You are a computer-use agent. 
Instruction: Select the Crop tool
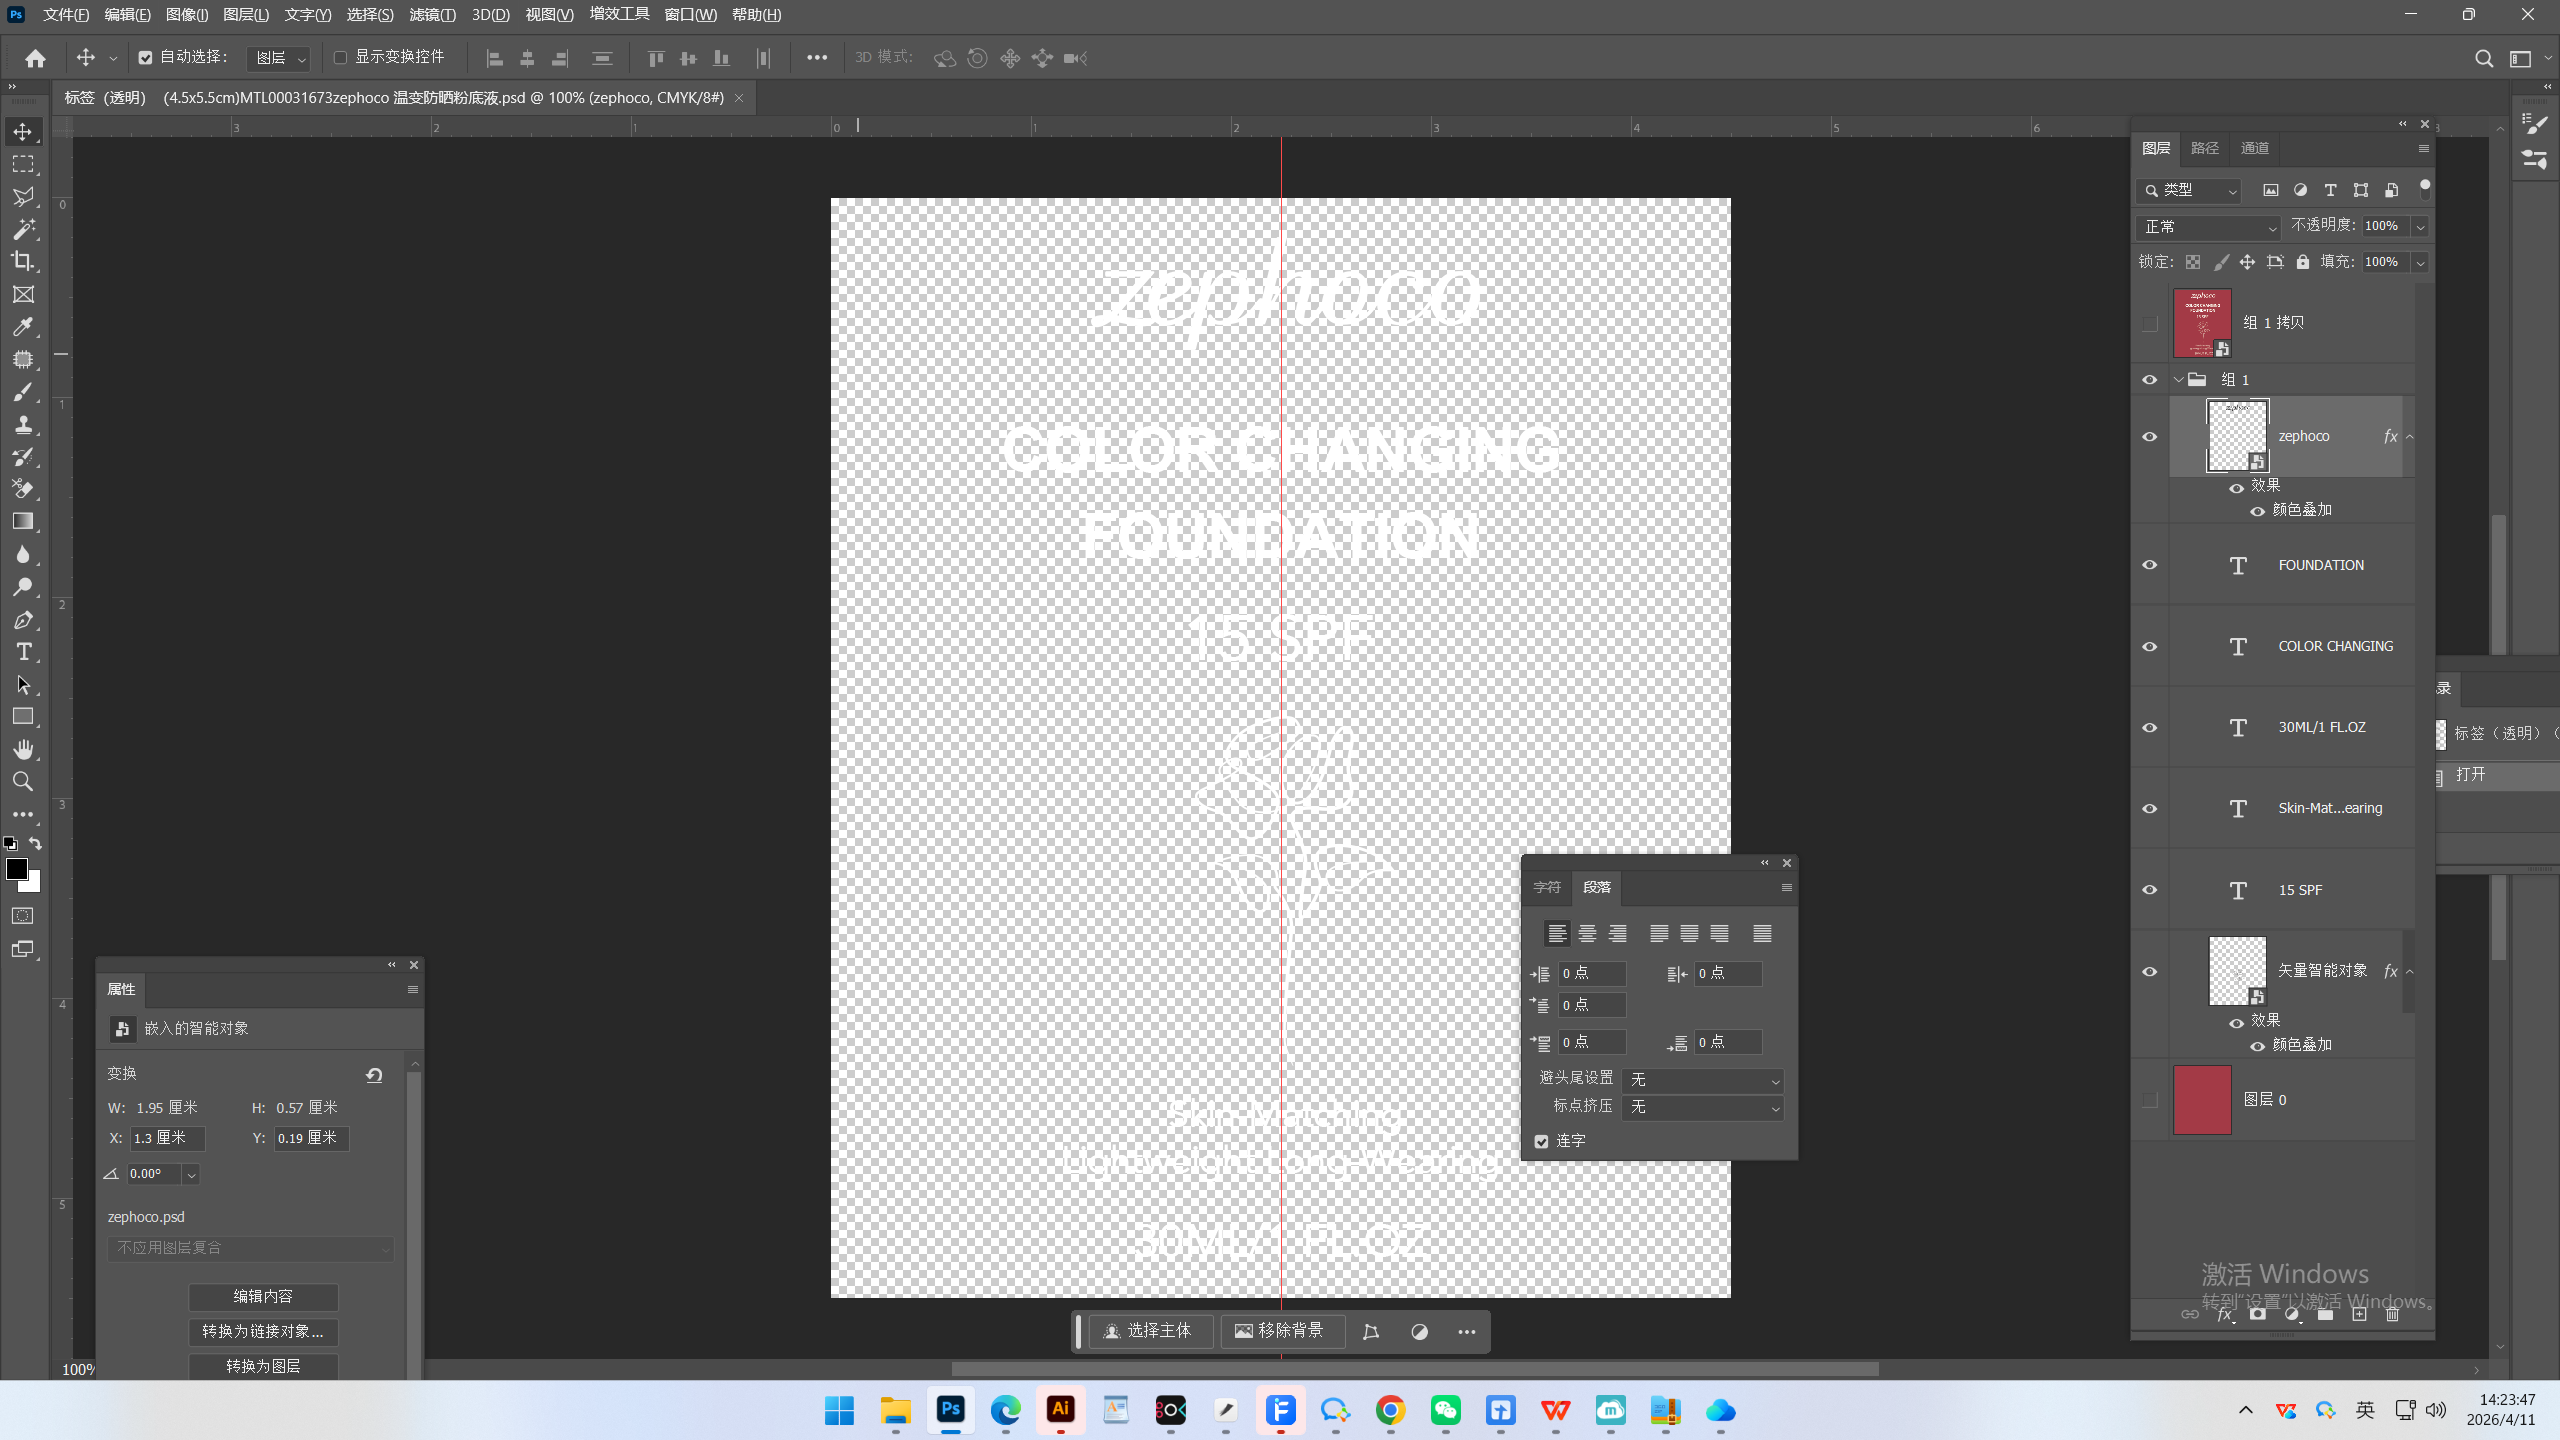23,262
